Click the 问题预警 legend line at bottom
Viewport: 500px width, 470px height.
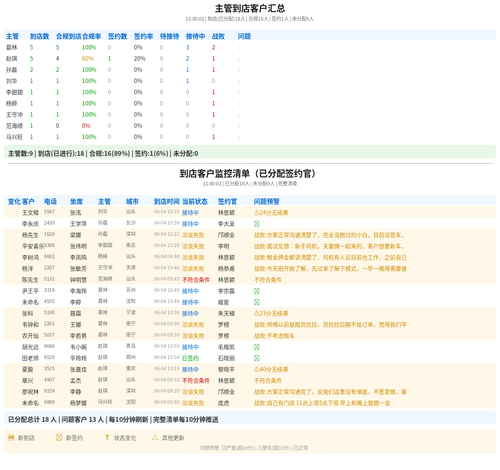coord(254,448)
